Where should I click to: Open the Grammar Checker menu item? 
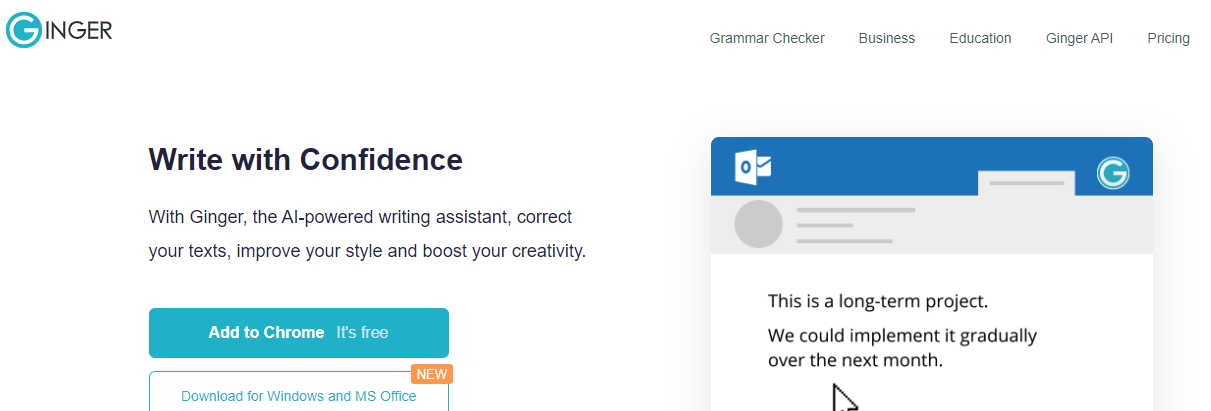tap(767, 38)
